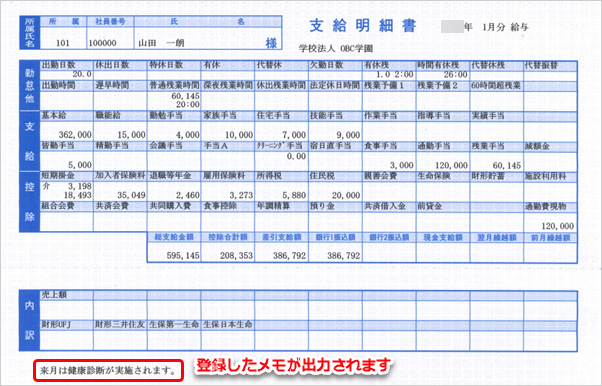The image size is (602, 386).
Task: Select employee name 山田 一朗
Action: pyautogui.click(x=161, y=43)
